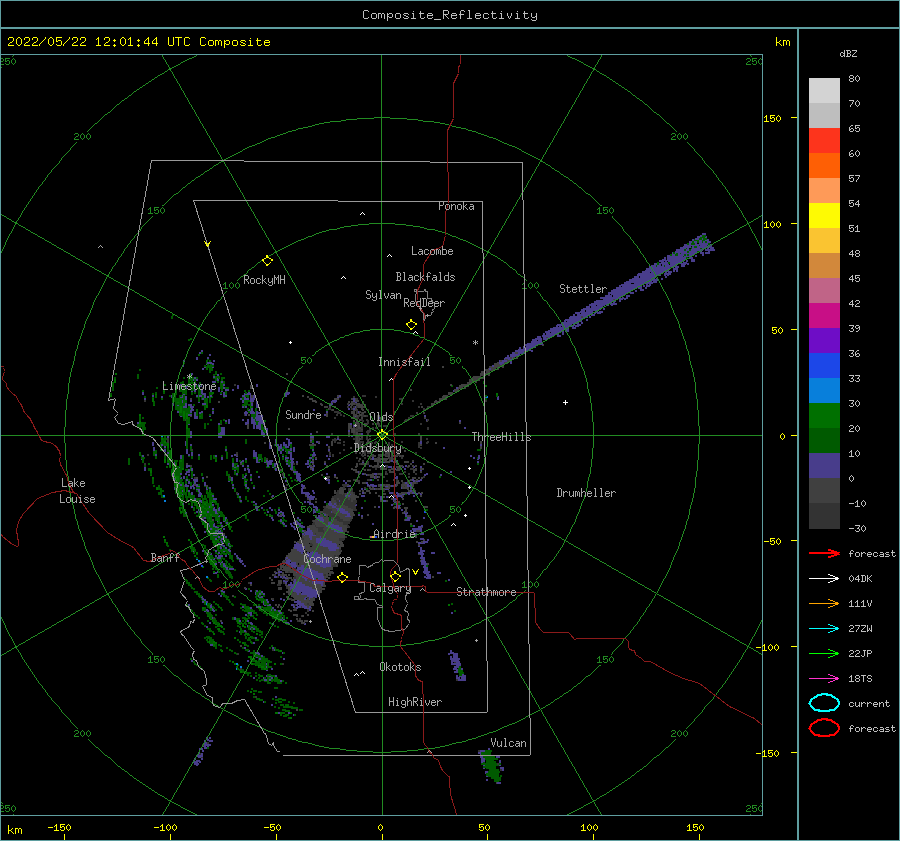900x841 pixels.
Task: Click the Composite_Reflectivity title
Action: tap(449, 15)
